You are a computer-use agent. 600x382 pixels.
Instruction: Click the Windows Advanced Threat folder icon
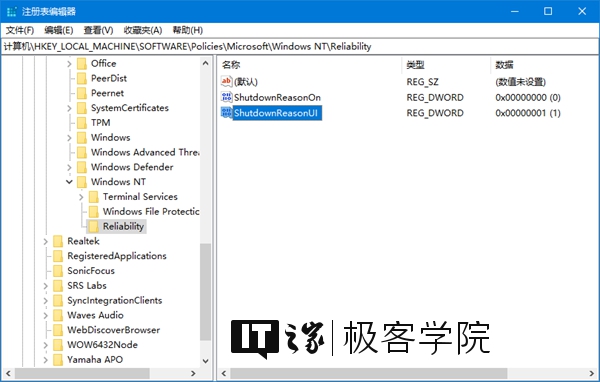[x=82, y=152]
